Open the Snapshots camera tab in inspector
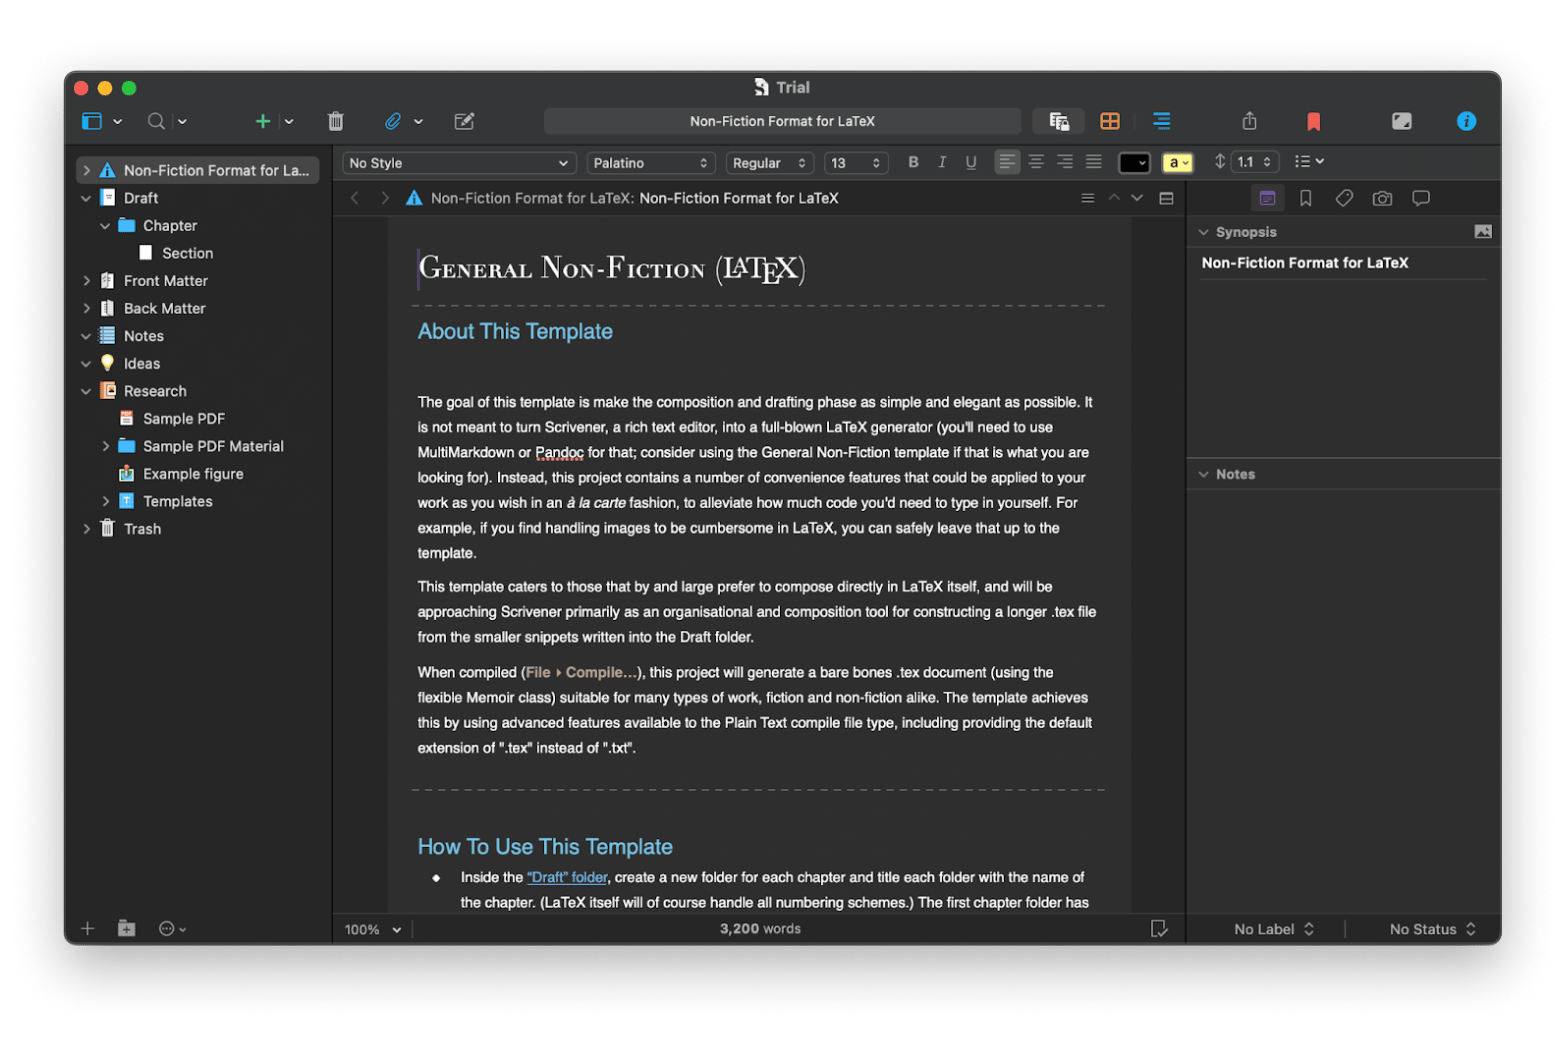The width and height of the screenshot is (1560, 1038). point(1382,198)
